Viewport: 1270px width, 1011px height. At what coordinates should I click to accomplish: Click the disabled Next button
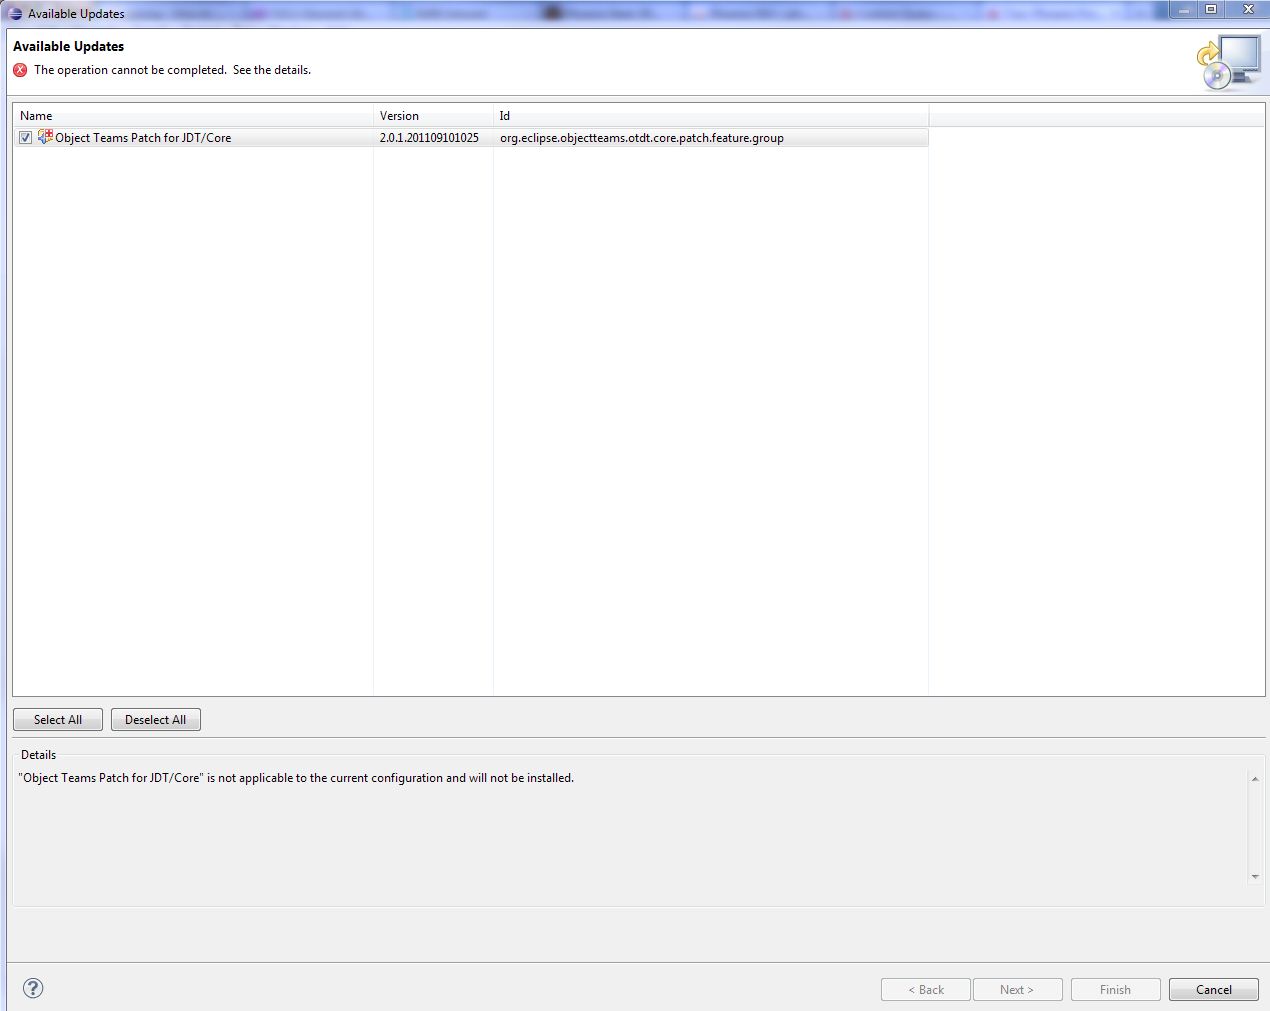click(x=1018, y=990)
